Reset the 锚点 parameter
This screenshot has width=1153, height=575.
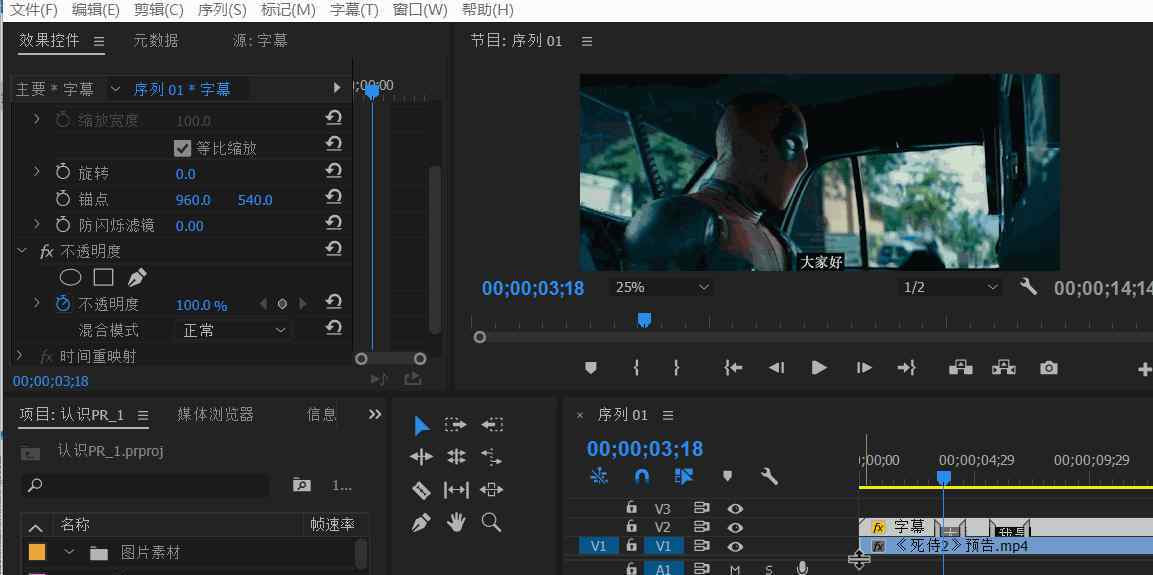[x=334, y=196]
